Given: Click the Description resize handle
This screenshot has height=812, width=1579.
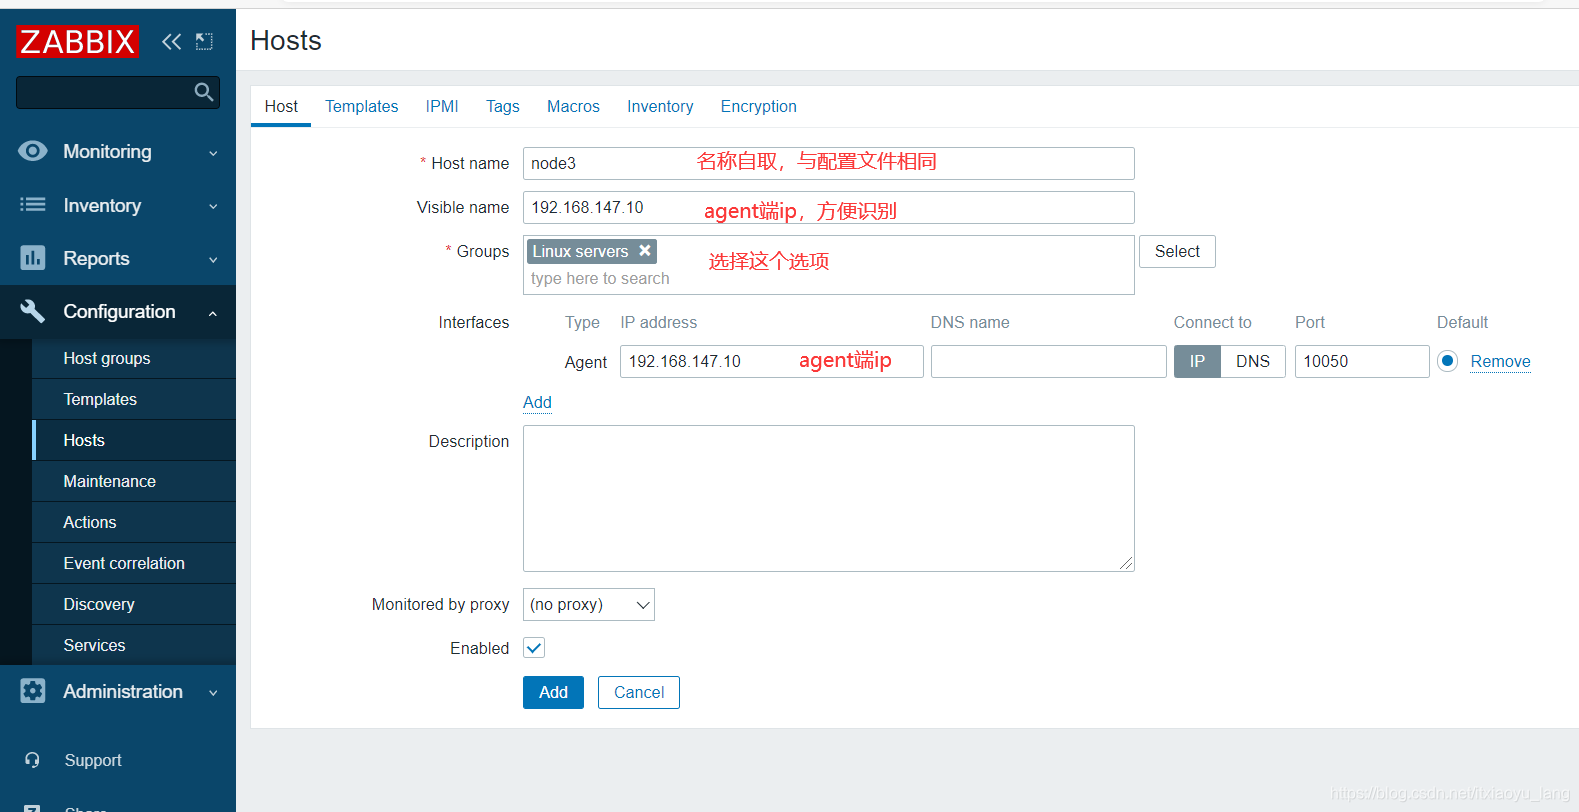Looking at the screenshot, I should [1126, 563].
